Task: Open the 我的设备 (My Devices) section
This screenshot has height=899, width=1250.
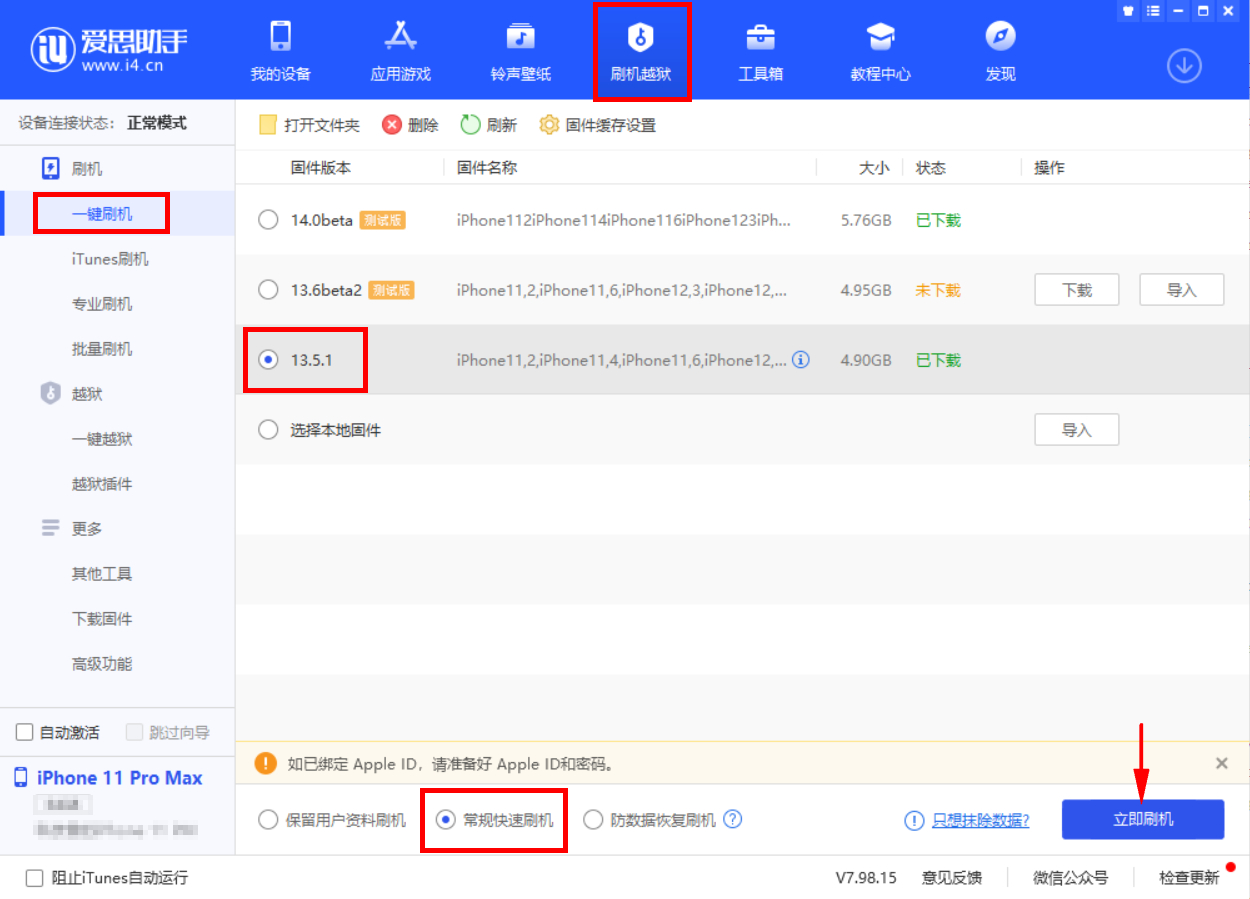Action: [281, 48]
